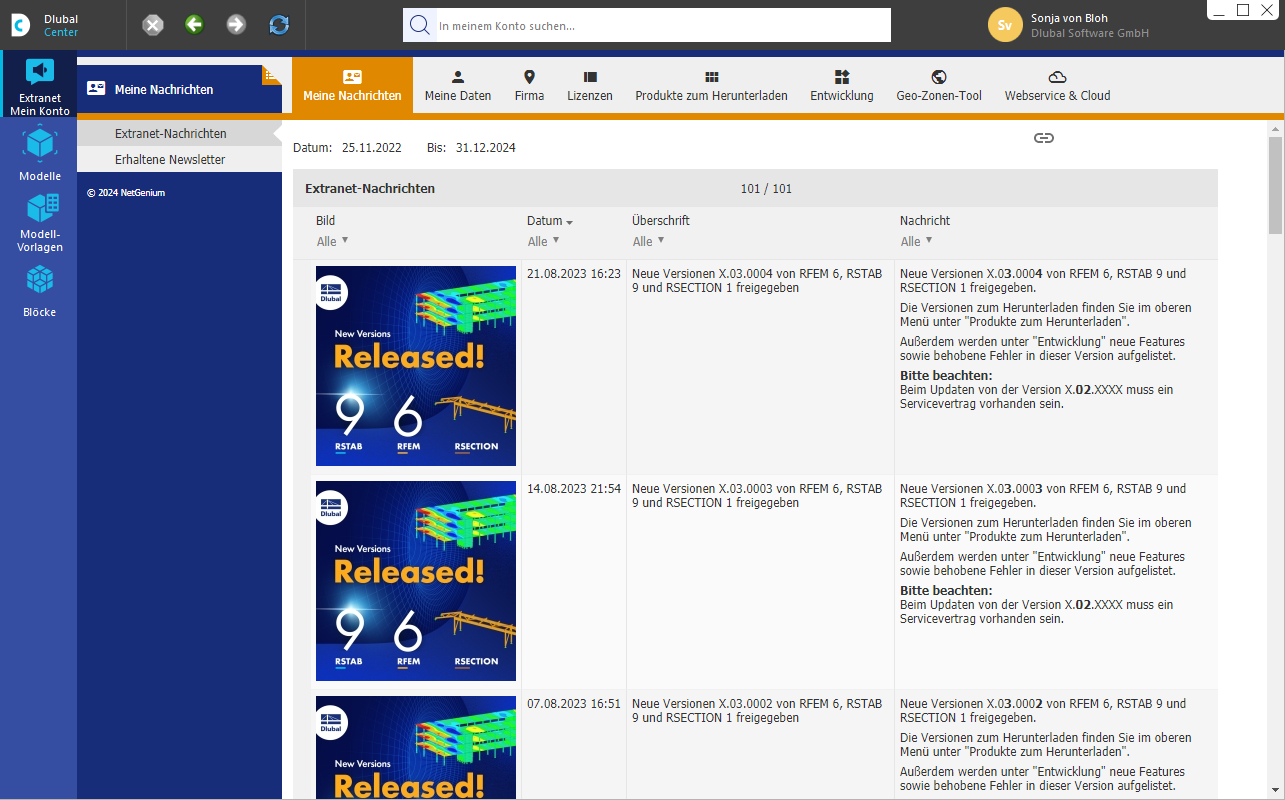Open the Geo-Zonen-Tool
This screenshot has width=1285, height=800.
click(938, 84)
